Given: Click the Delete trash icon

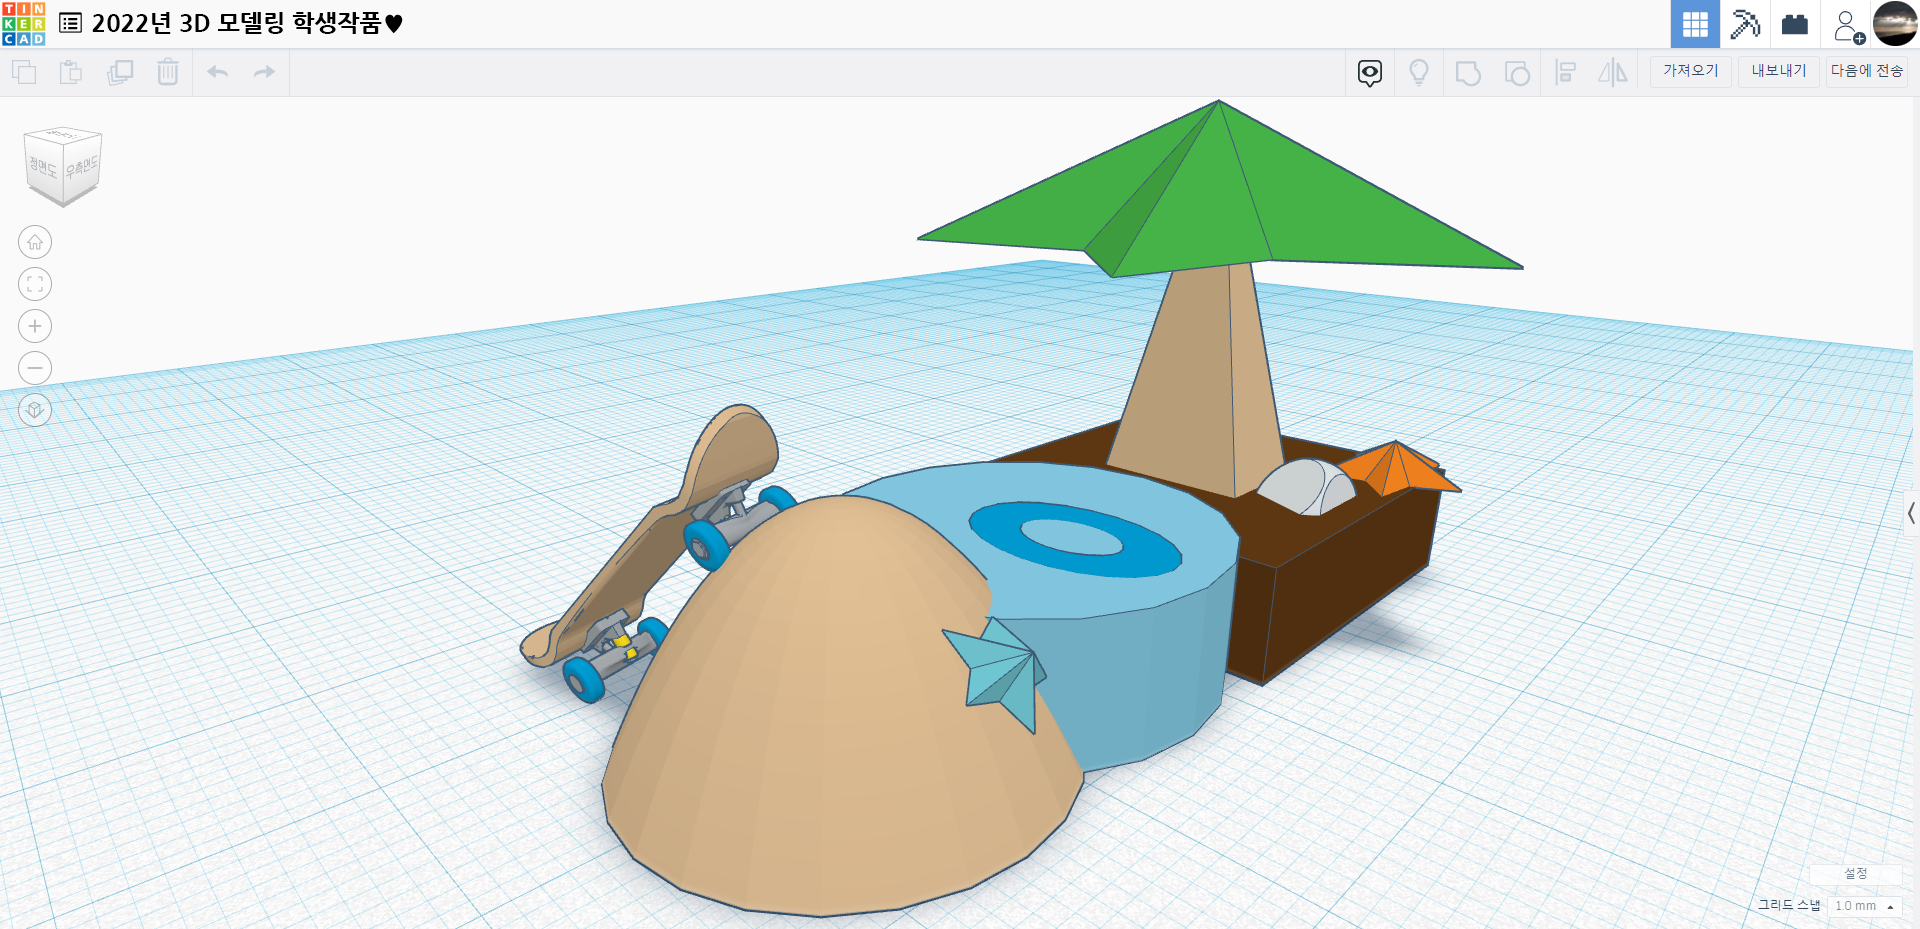Looking at the screenshot, I should tap(168, 72).
